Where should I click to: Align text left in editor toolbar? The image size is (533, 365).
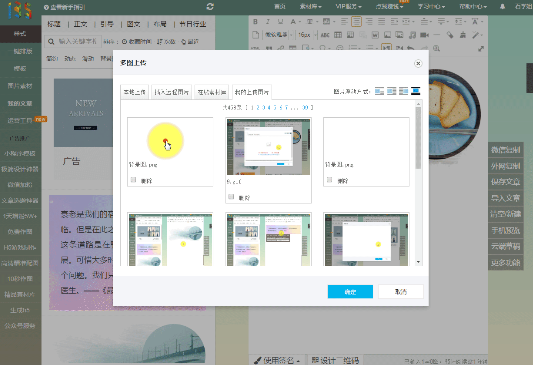(x=344, y=22)
